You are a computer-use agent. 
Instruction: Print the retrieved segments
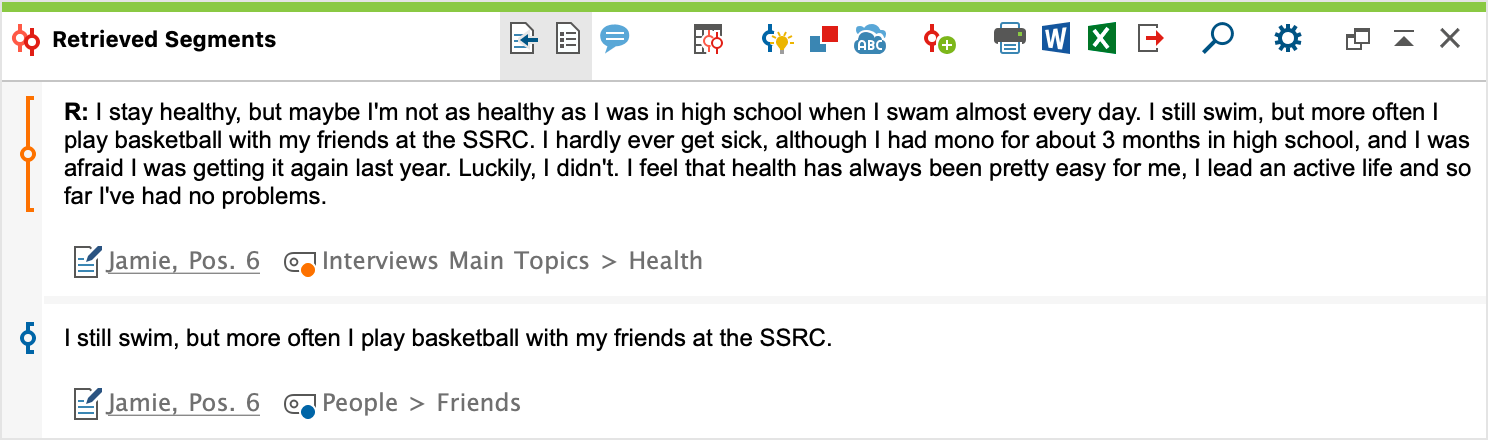tap(1009, 40)
